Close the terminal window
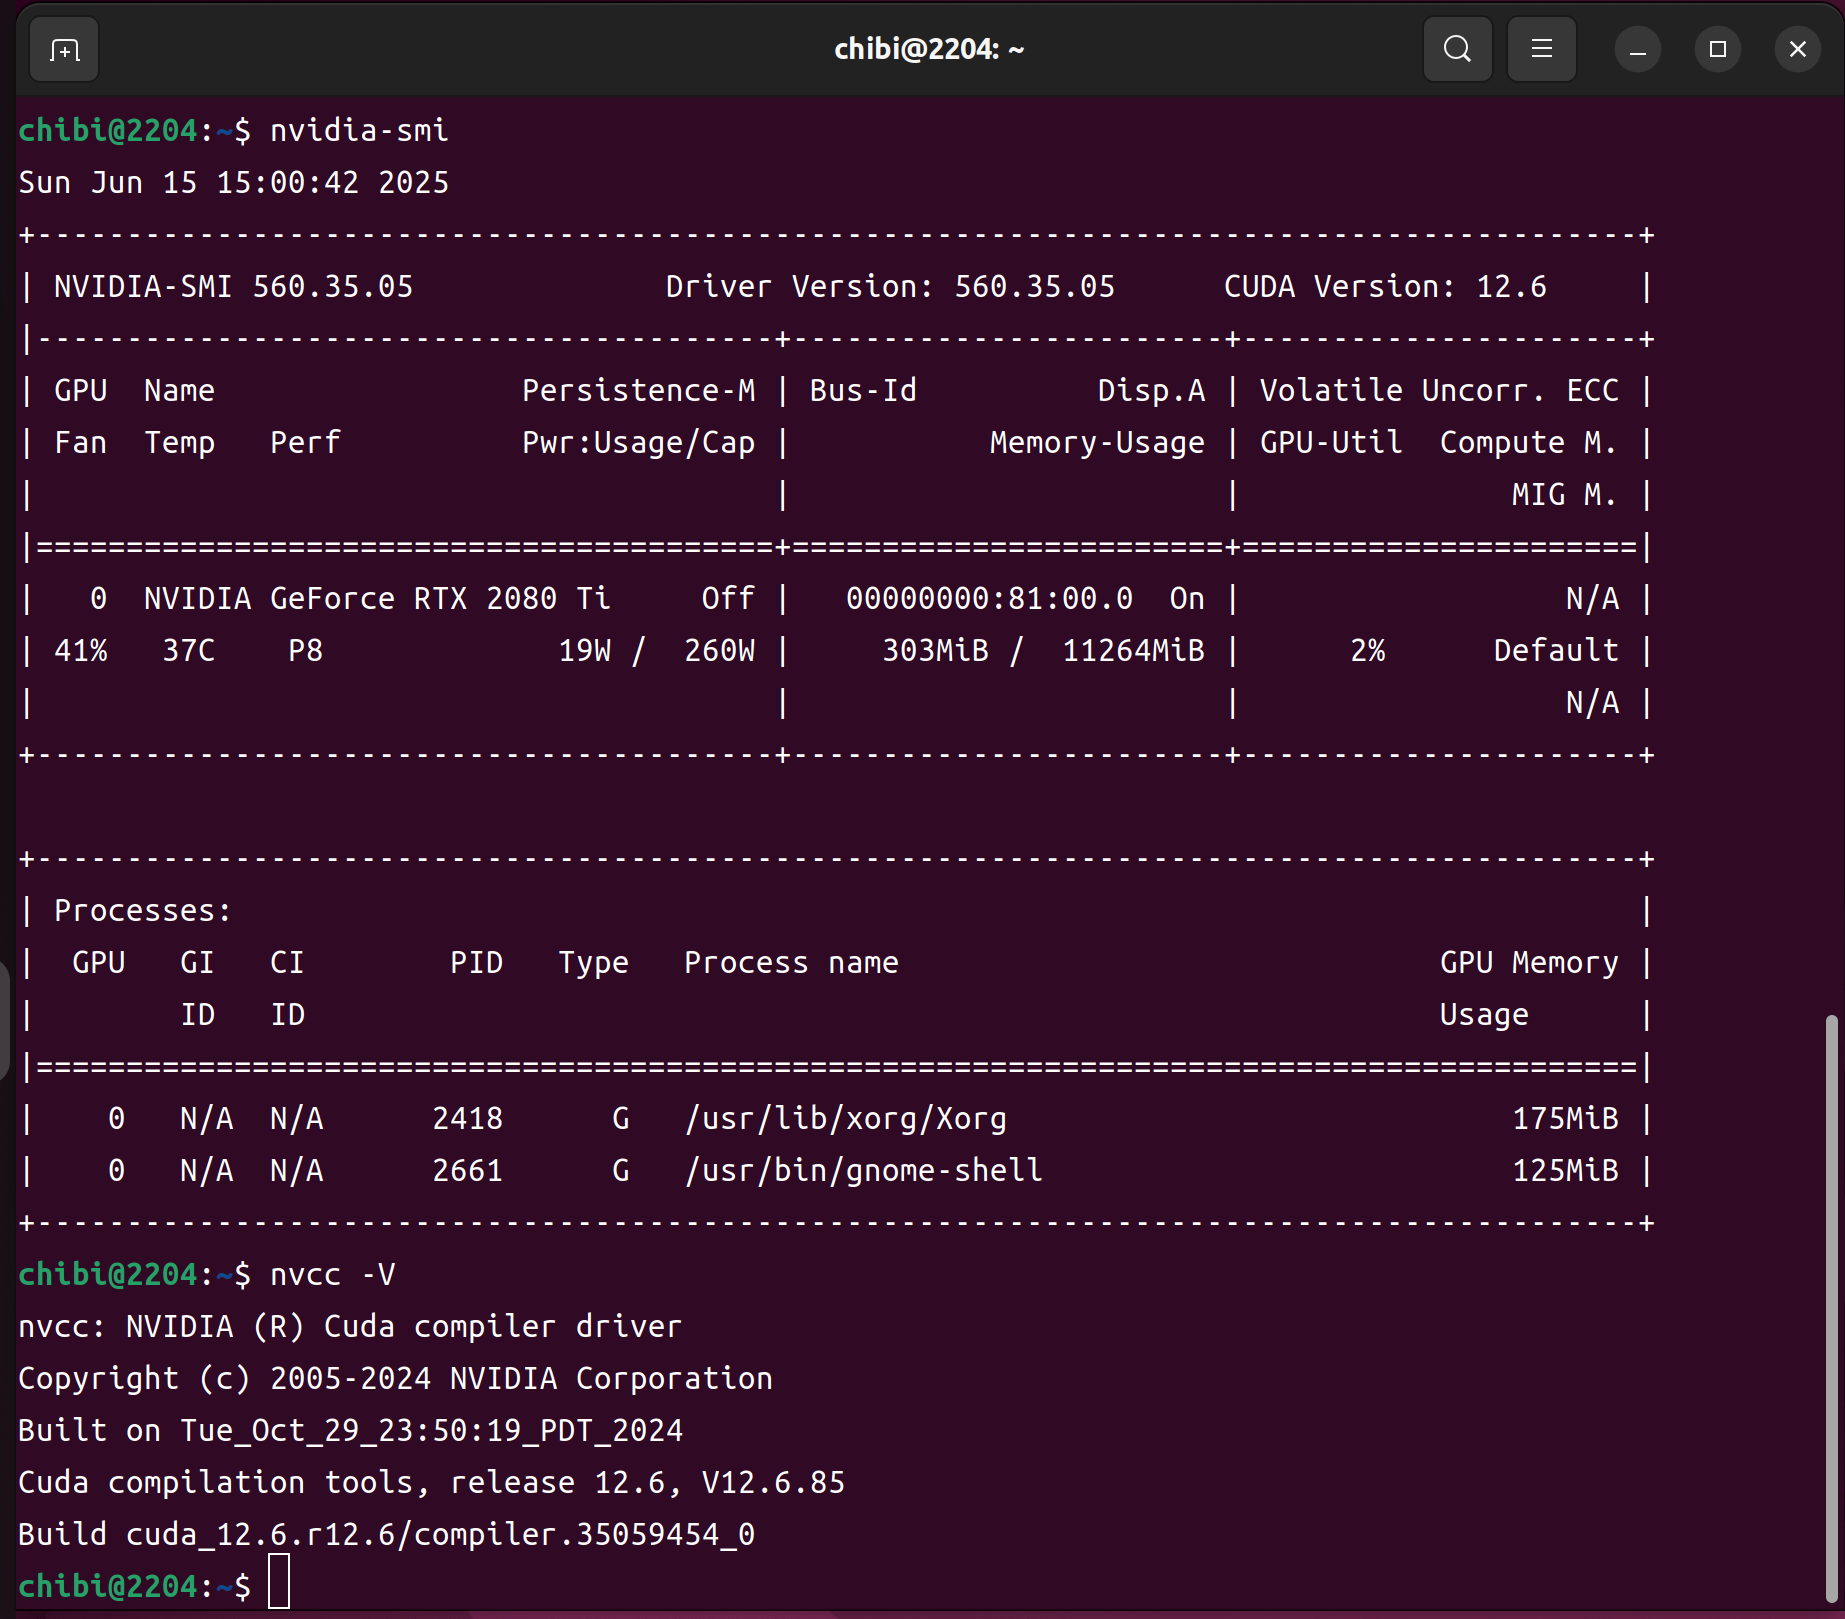 pyautogui.click(x=1797, y=50)
